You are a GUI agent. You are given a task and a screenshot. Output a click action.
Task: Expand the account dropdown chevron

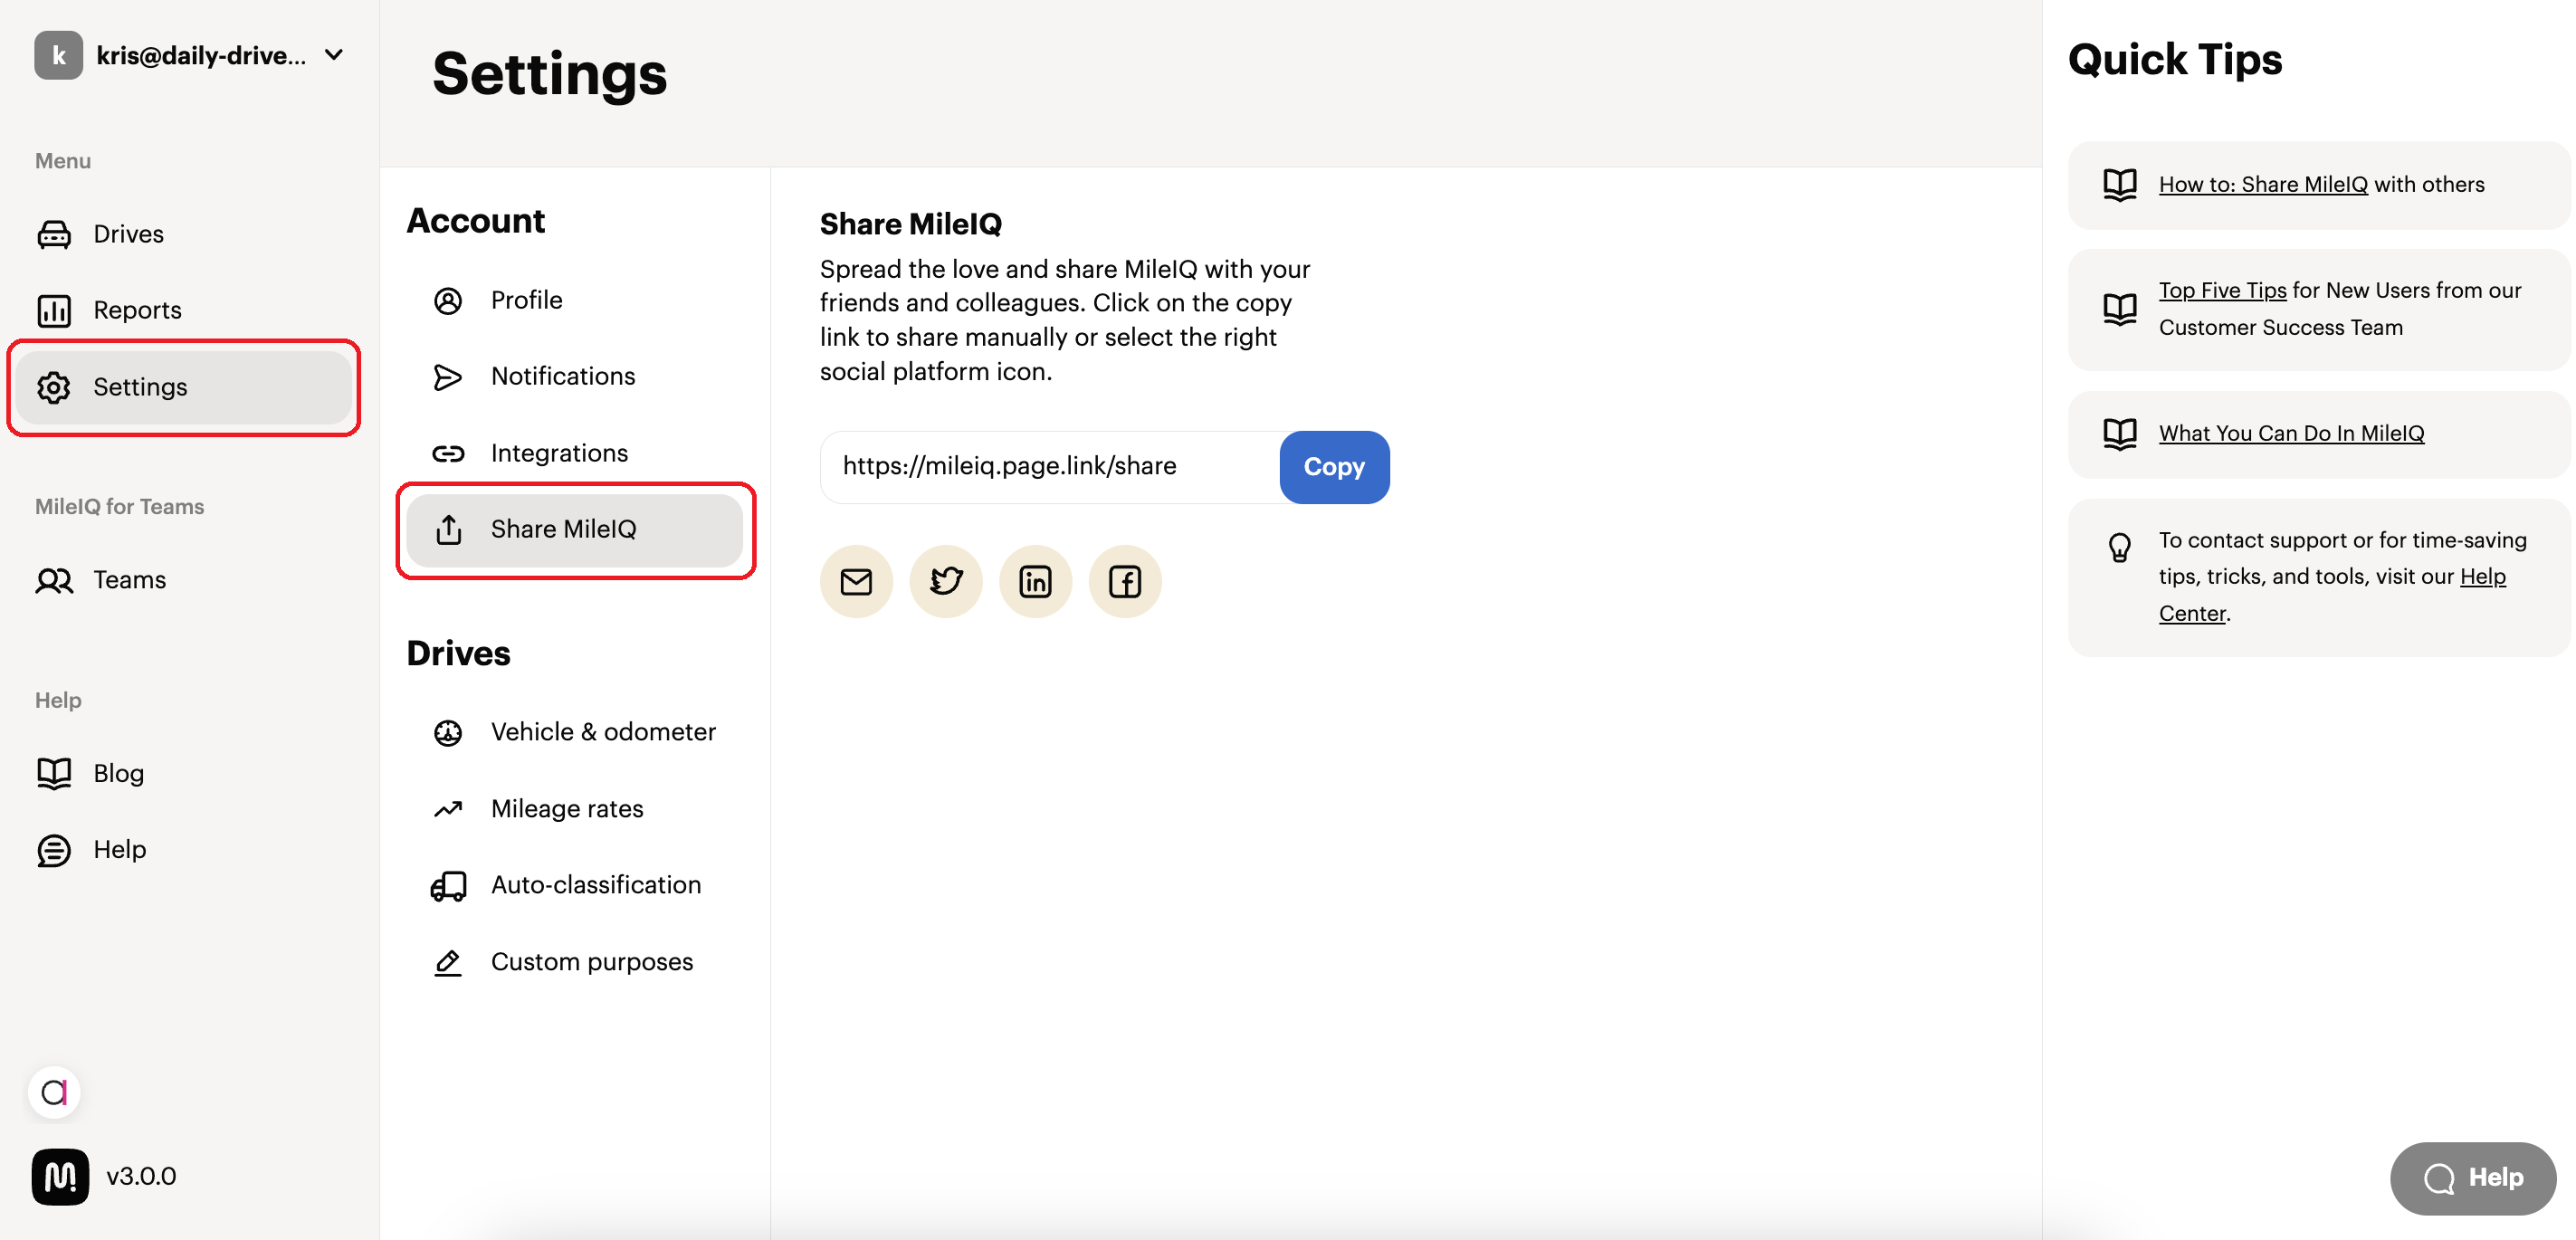click(x=334, y=55)
